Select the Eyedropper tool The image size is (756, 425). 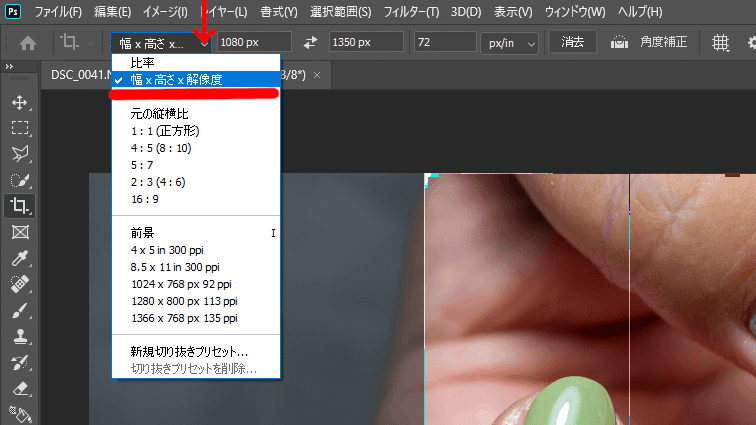(x=20, y=258)
